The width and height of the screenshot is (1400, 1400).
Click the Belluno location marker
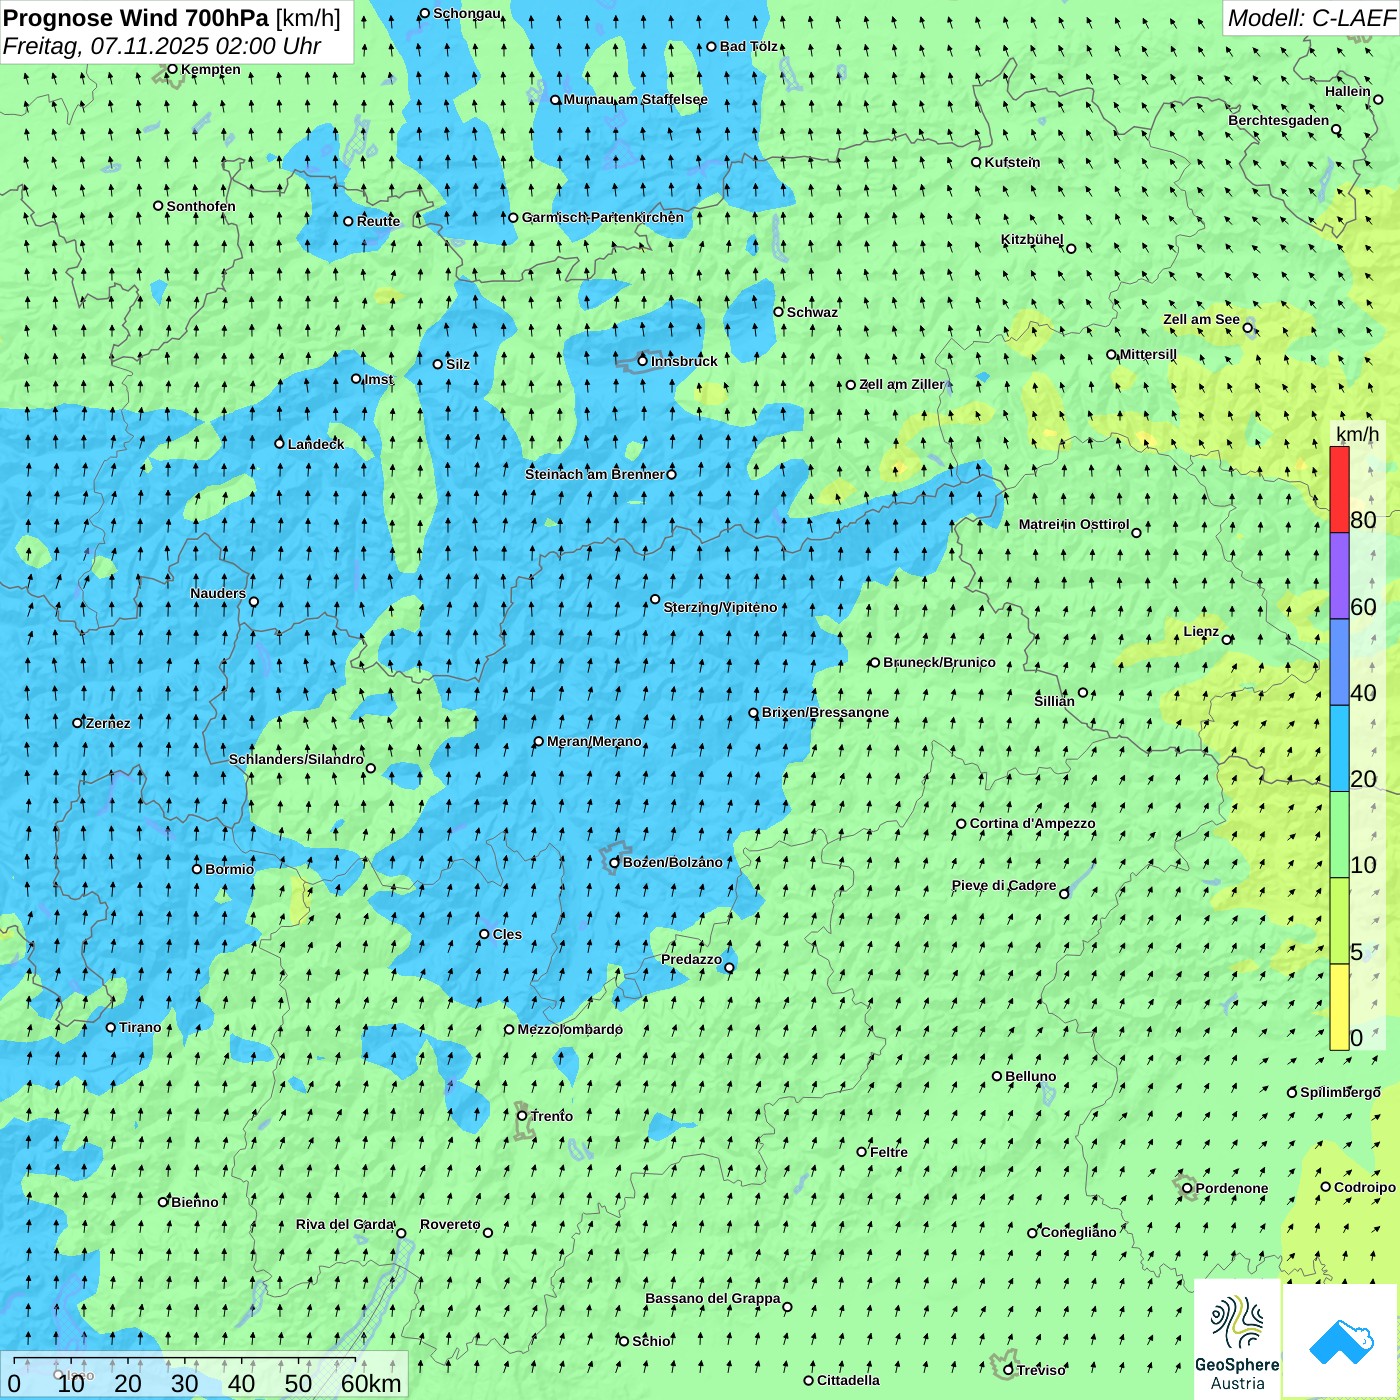point(997,1077)
